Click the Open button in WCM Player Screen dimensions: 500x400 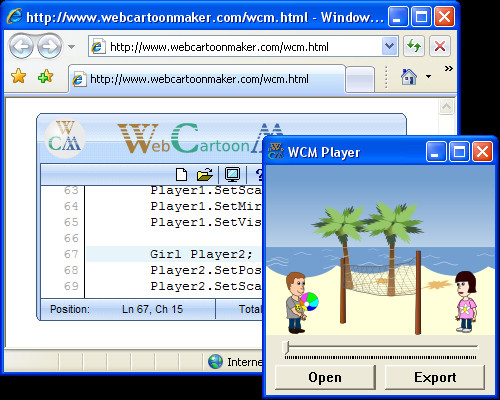point(325,377)
